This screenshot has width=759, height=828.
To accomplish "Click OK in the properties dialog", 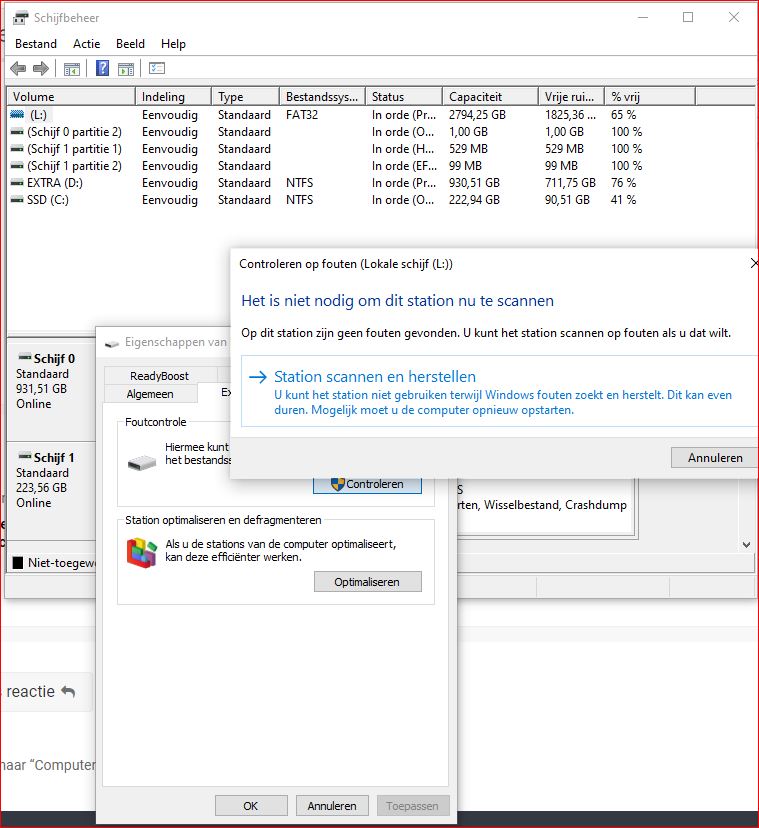I will 250,806.
